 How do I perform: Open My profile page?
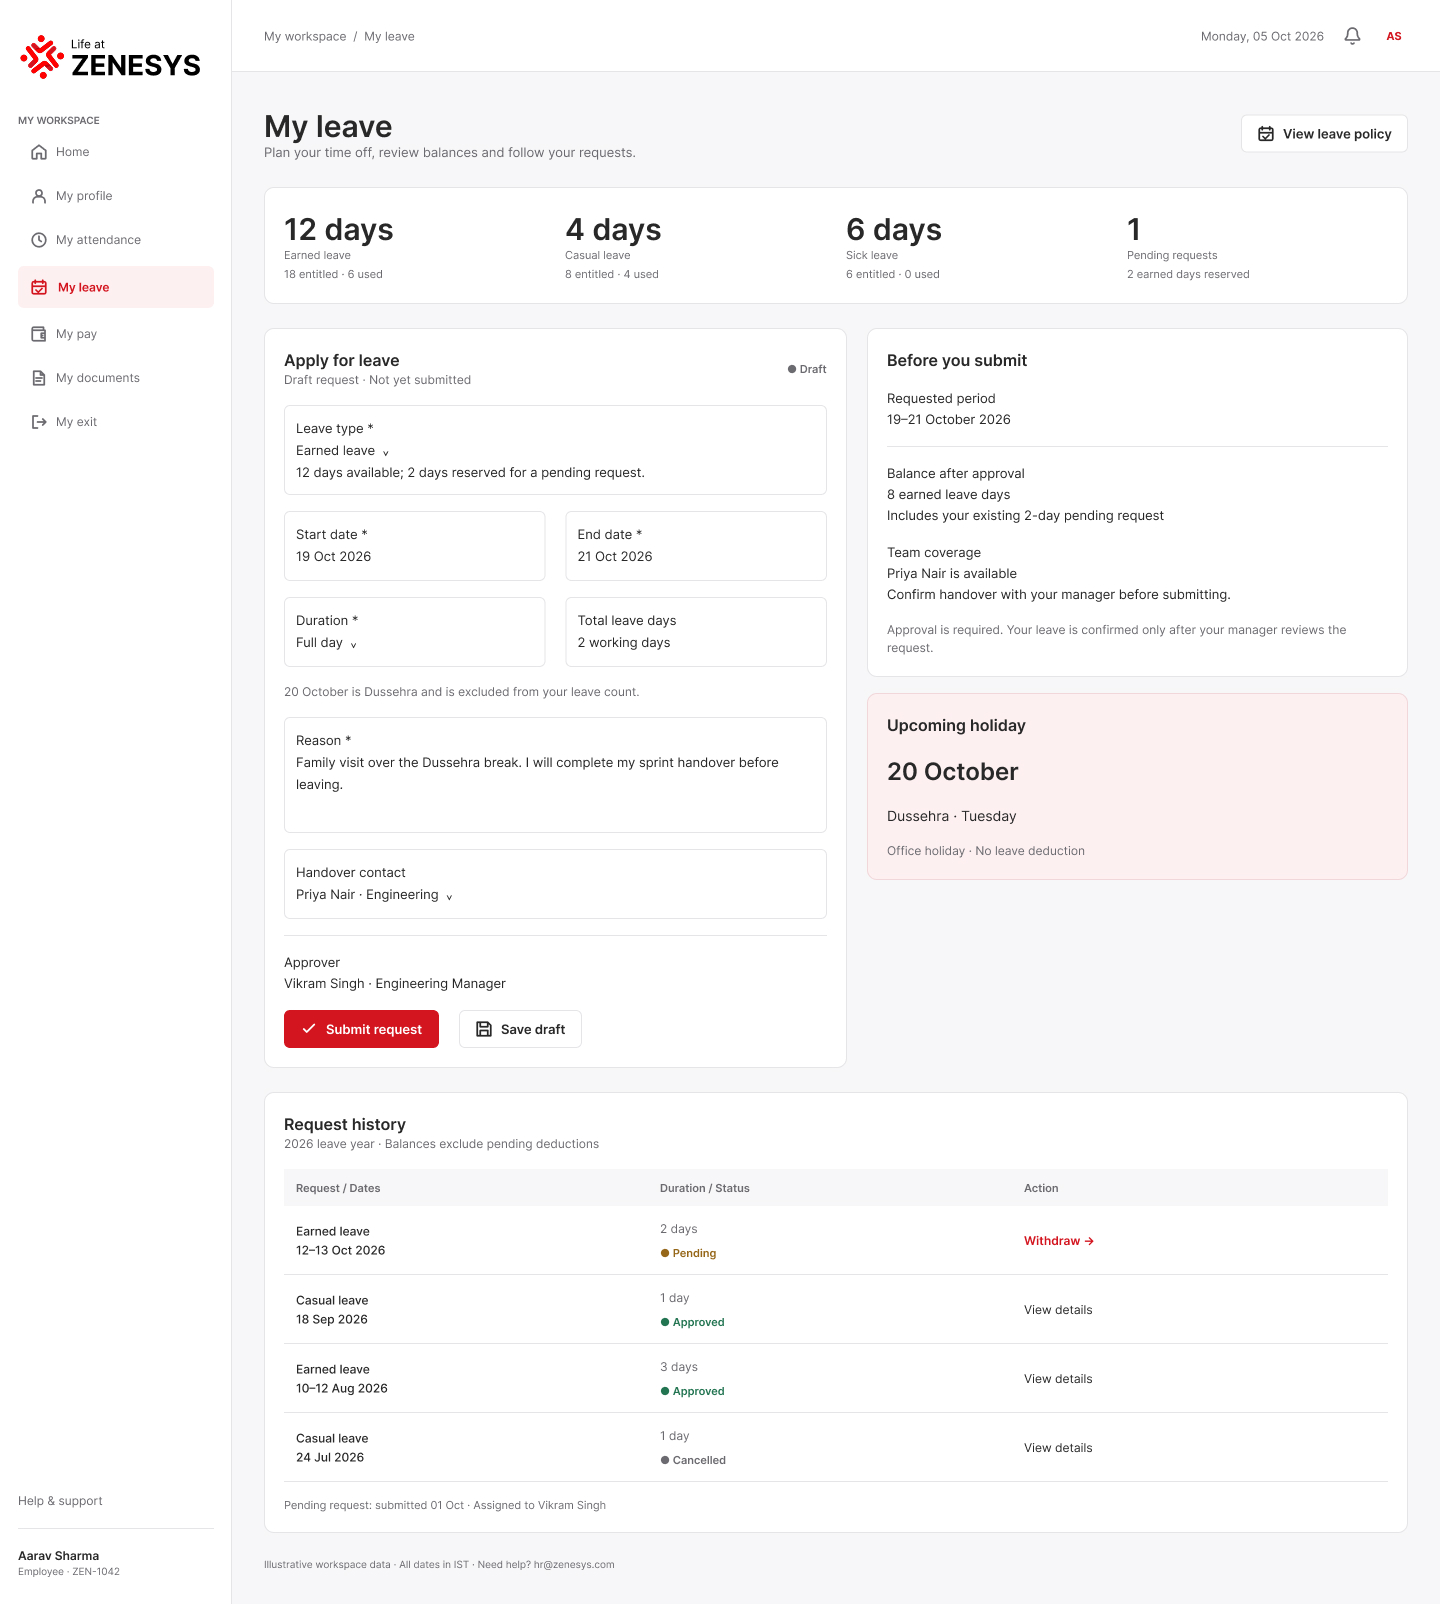(x=116, y=196)
